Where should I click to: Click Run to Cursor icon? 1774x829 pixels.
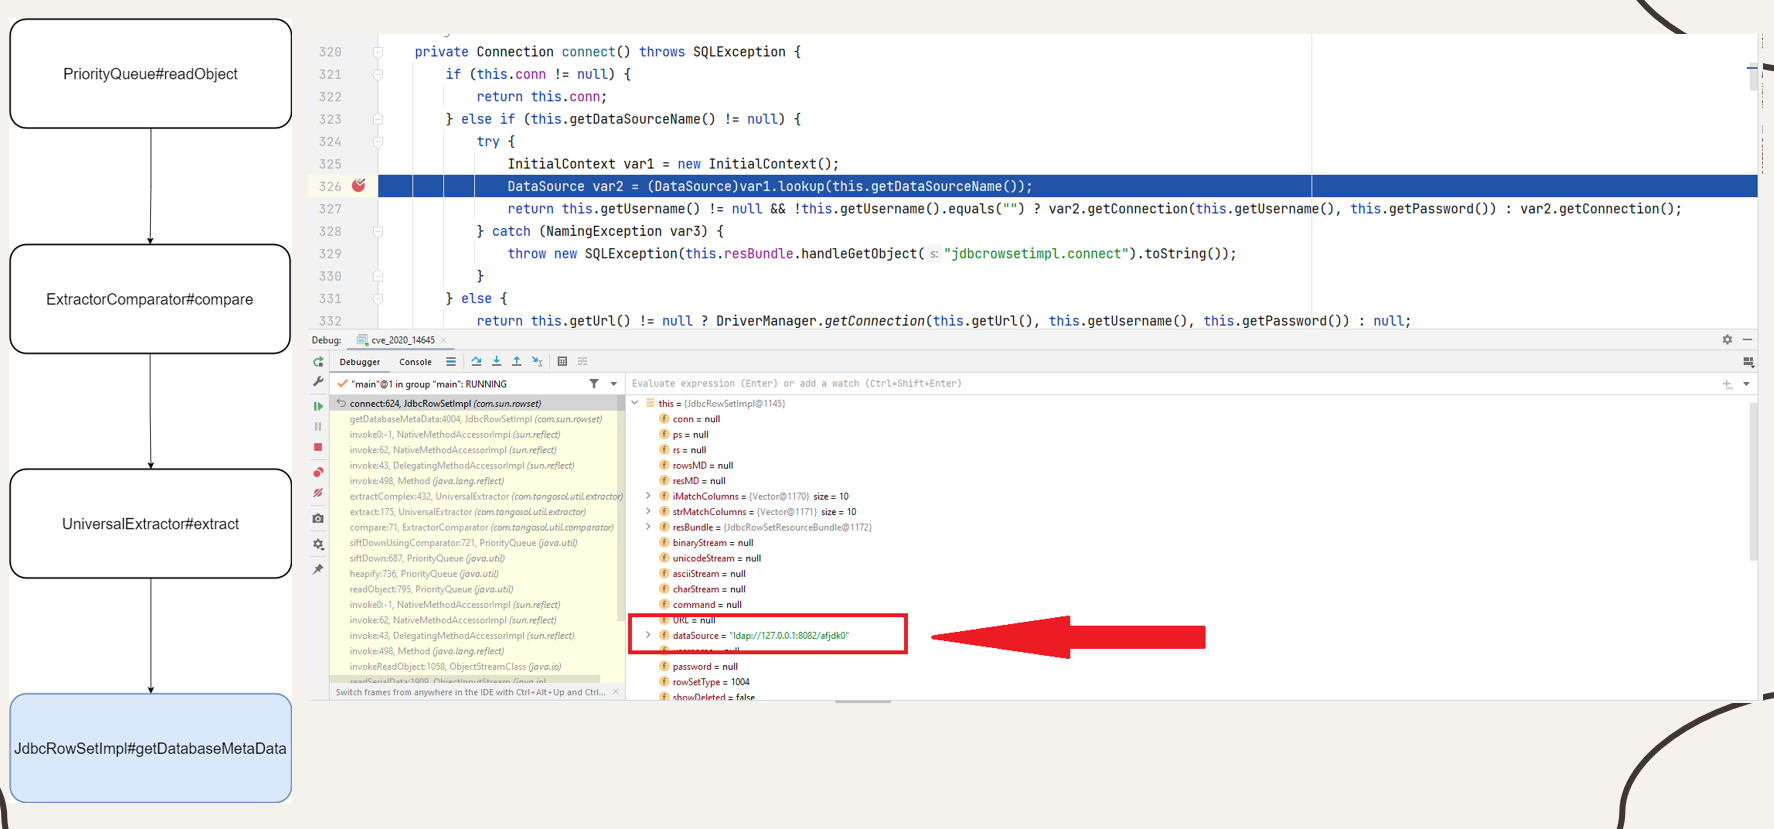click(537, 362)
